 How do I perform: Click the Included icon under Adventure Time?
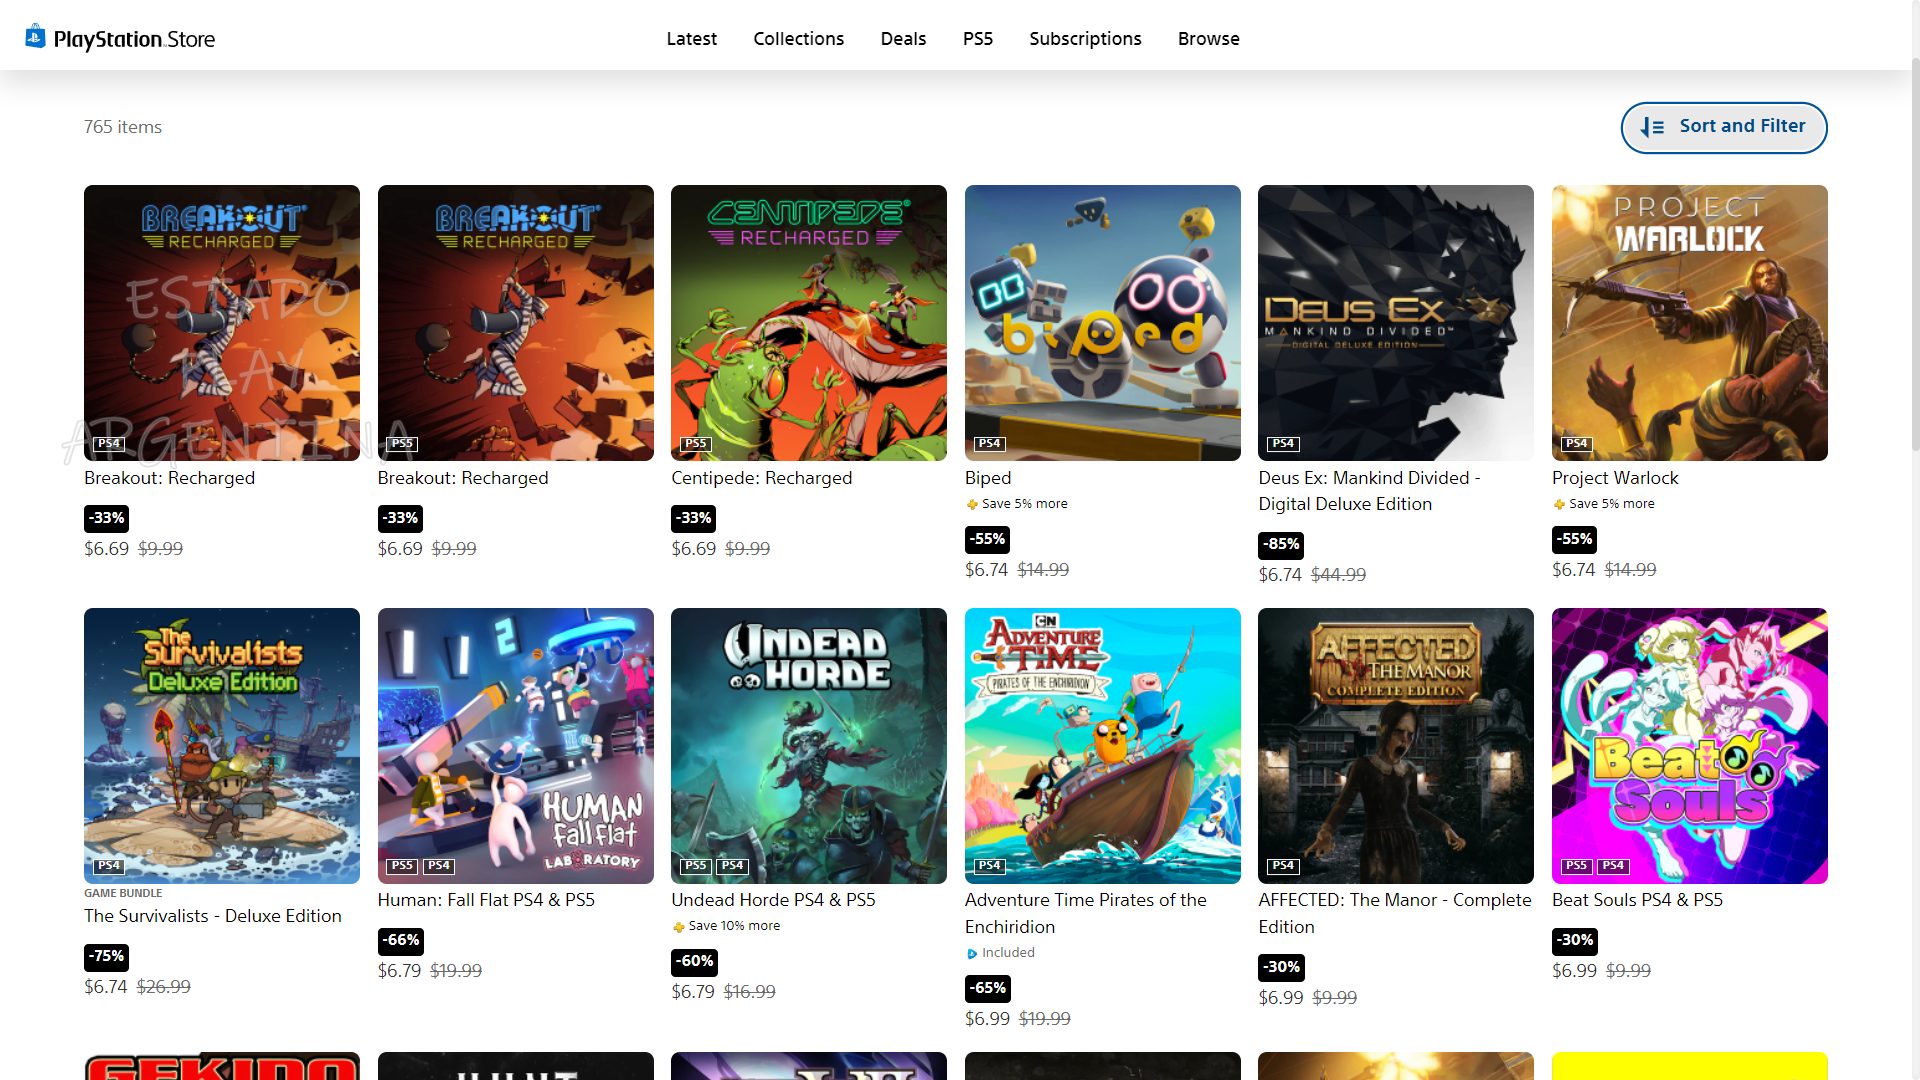(972, 954)
